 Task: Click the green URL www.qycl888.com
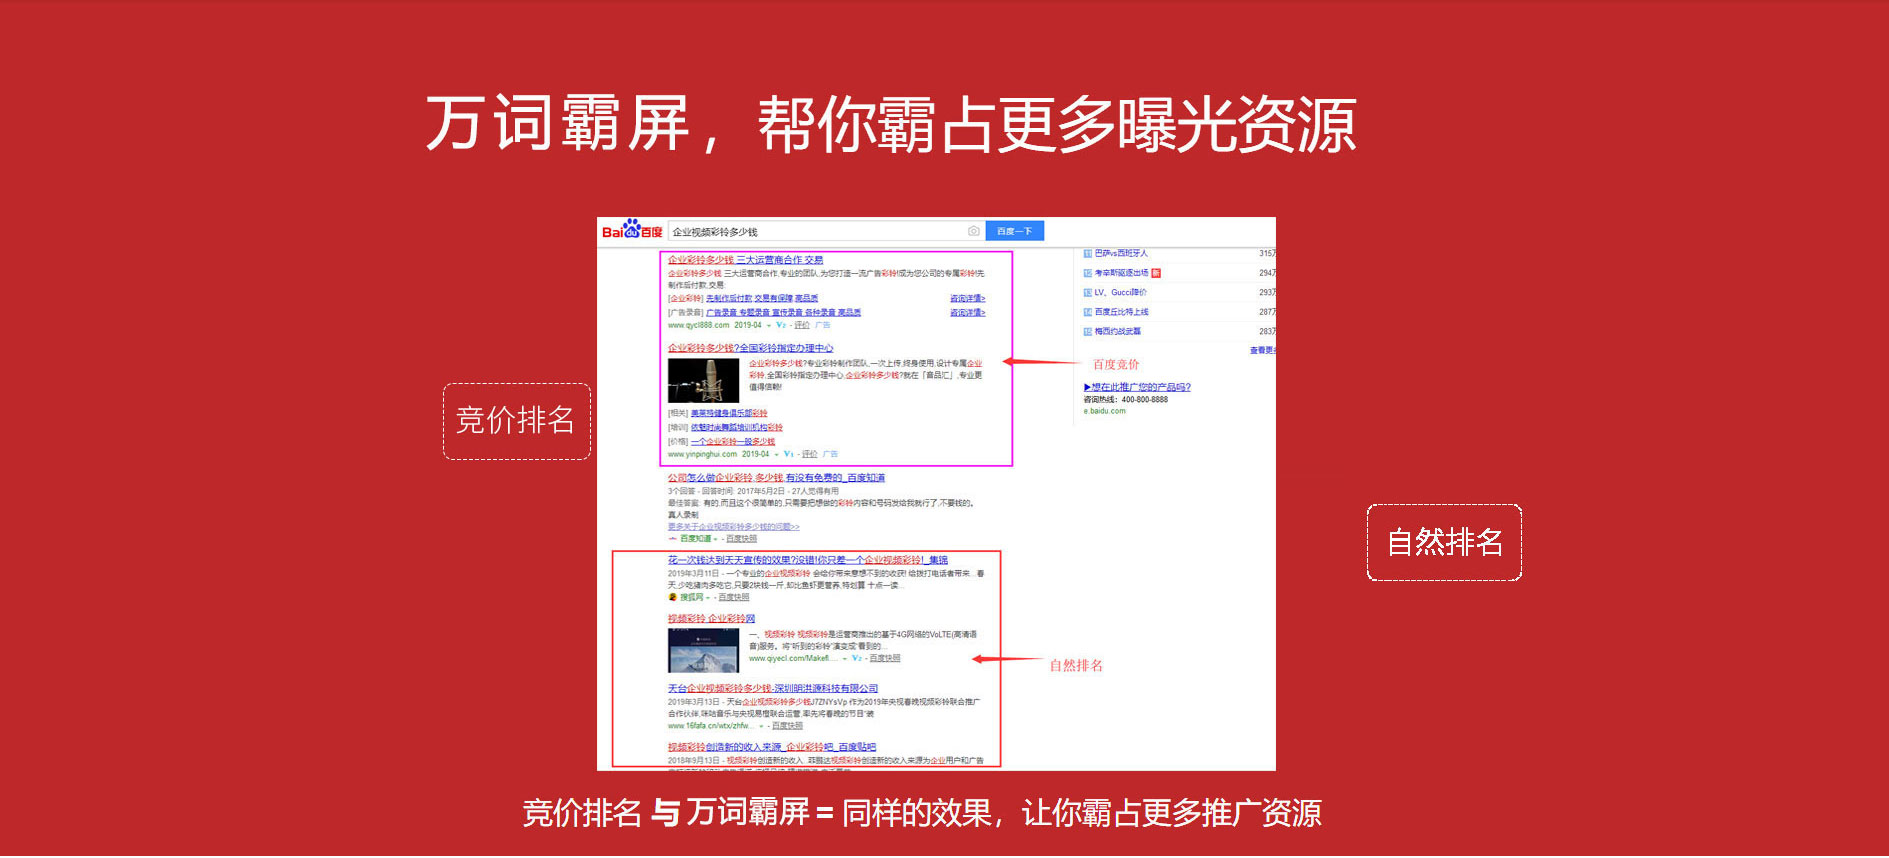pyautogui.click(x=698, y=325)
